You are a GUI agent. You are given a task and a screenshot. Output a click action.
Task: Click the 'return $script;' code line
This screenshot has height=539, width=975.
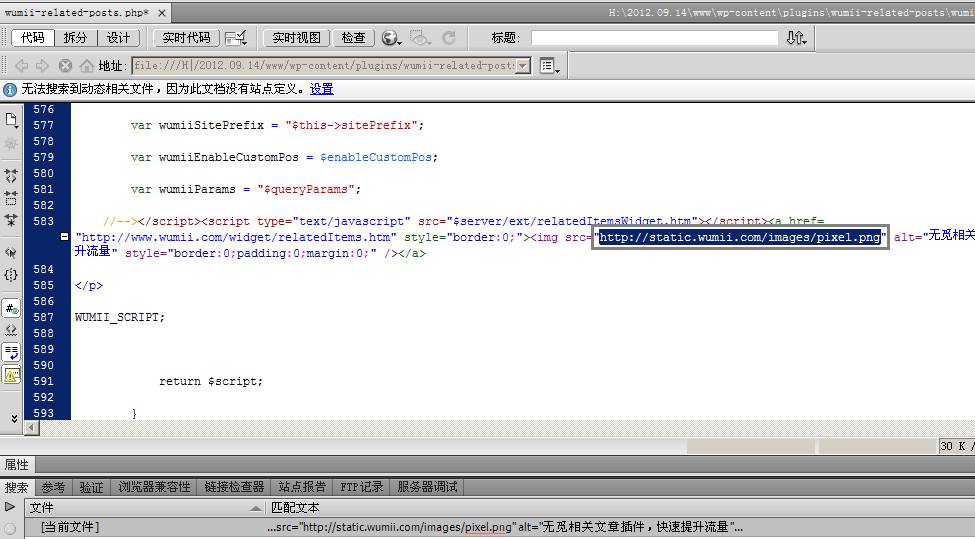pos(211,381)
